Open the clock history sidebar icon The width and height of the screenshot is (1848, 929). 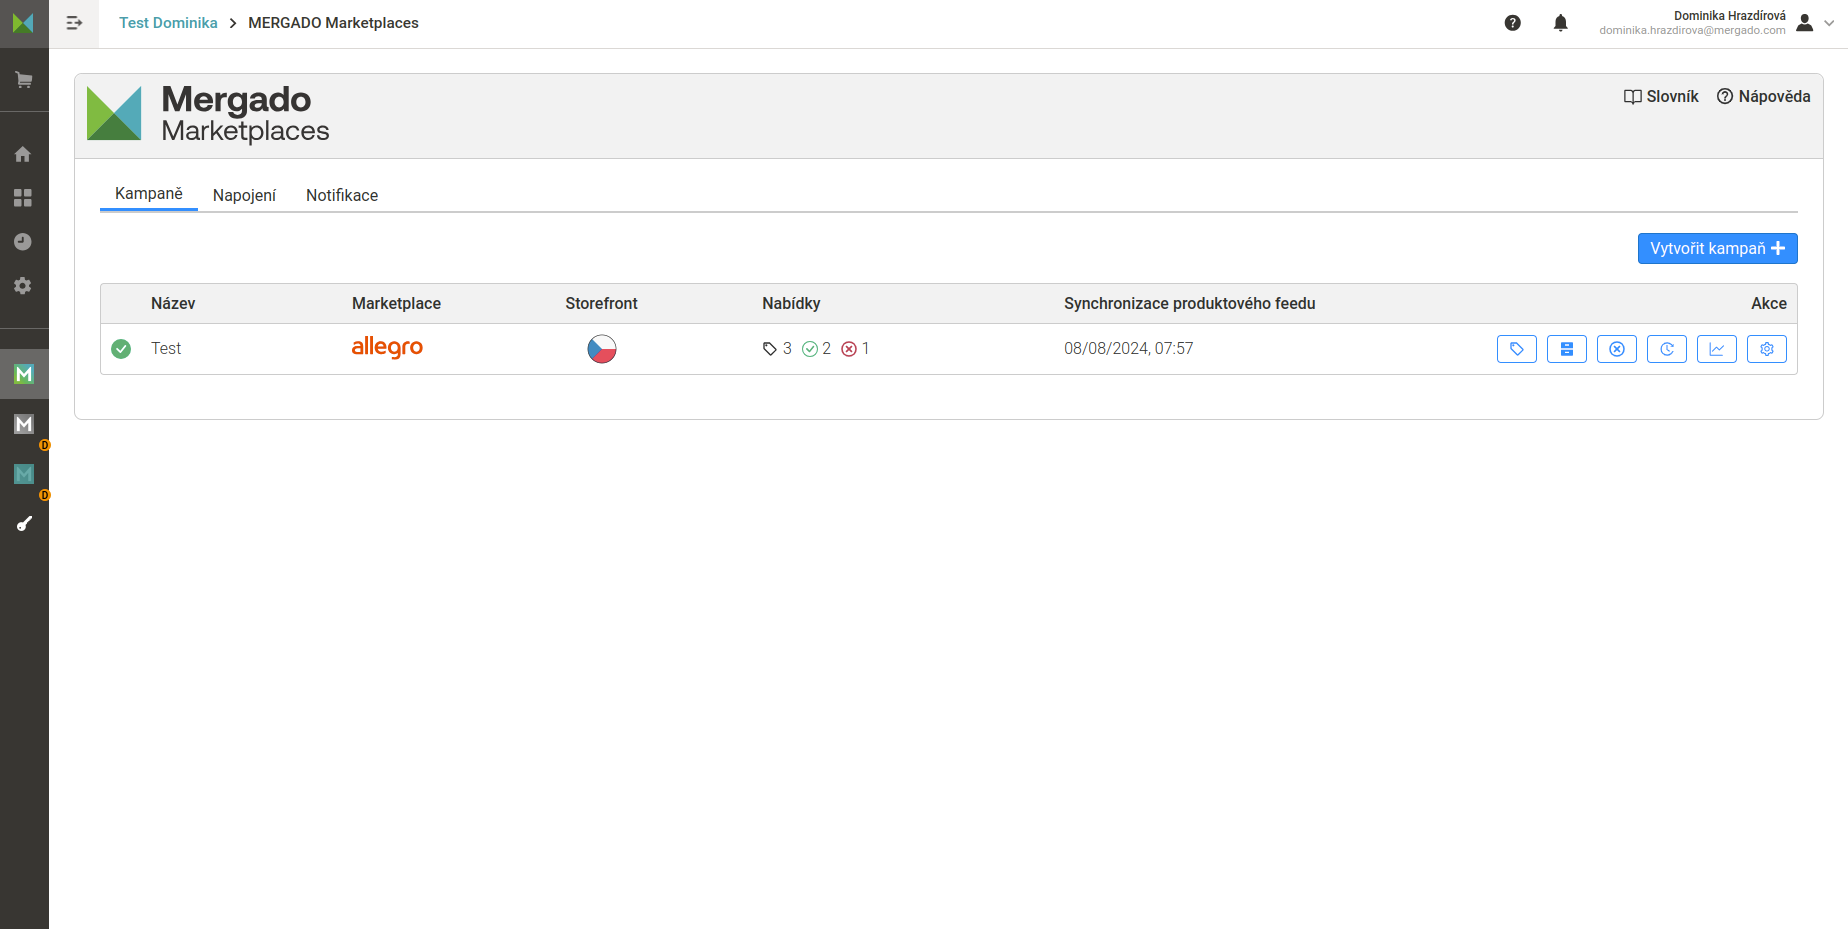23,242
